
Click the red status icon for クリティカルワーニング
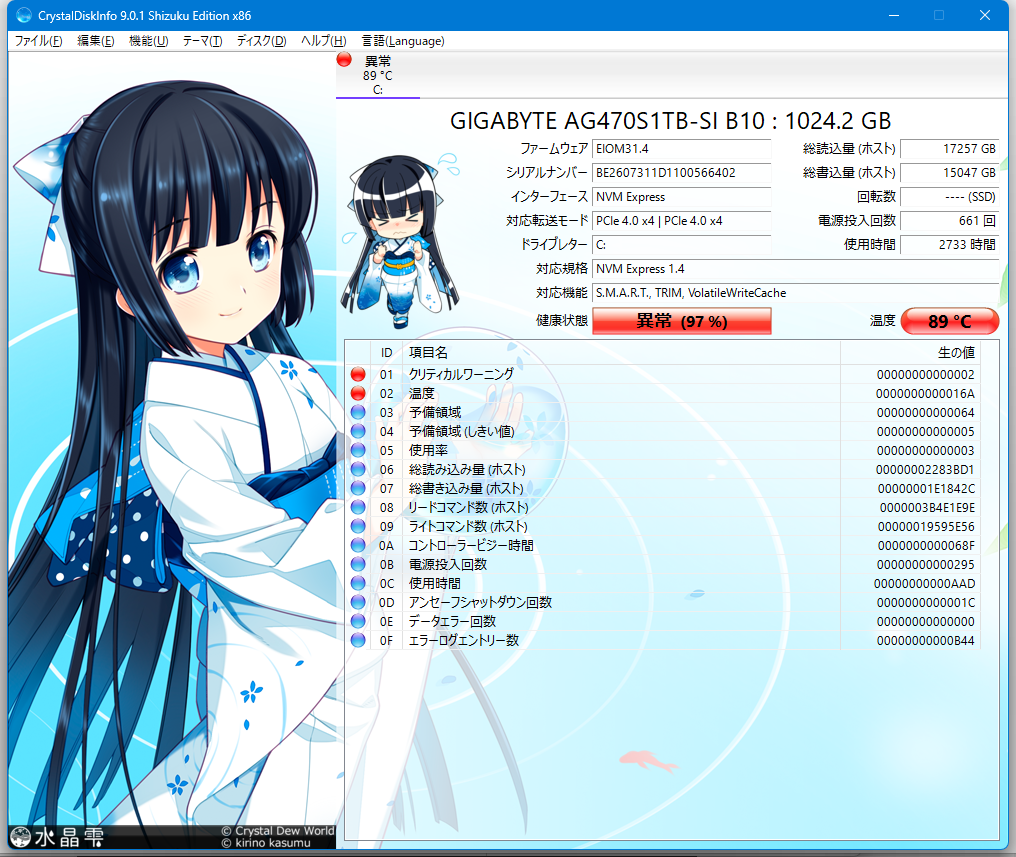[358, 374]
